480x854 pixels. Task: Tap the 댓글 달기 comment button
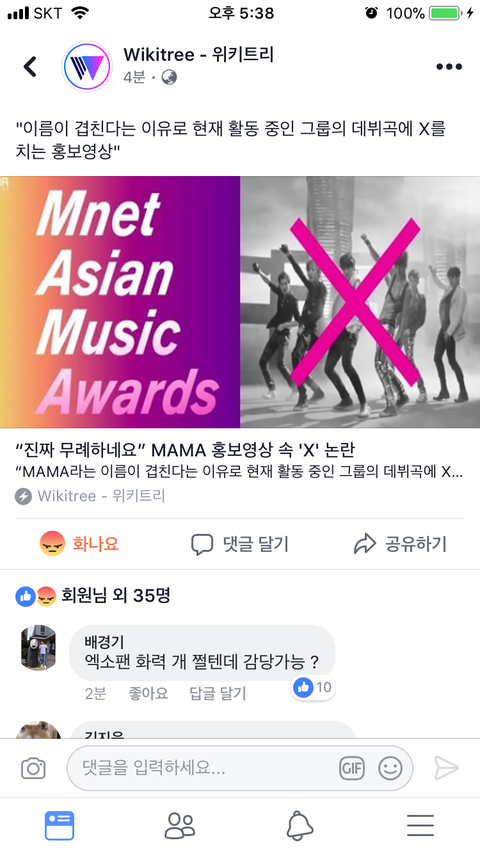[x=240, y=544]
